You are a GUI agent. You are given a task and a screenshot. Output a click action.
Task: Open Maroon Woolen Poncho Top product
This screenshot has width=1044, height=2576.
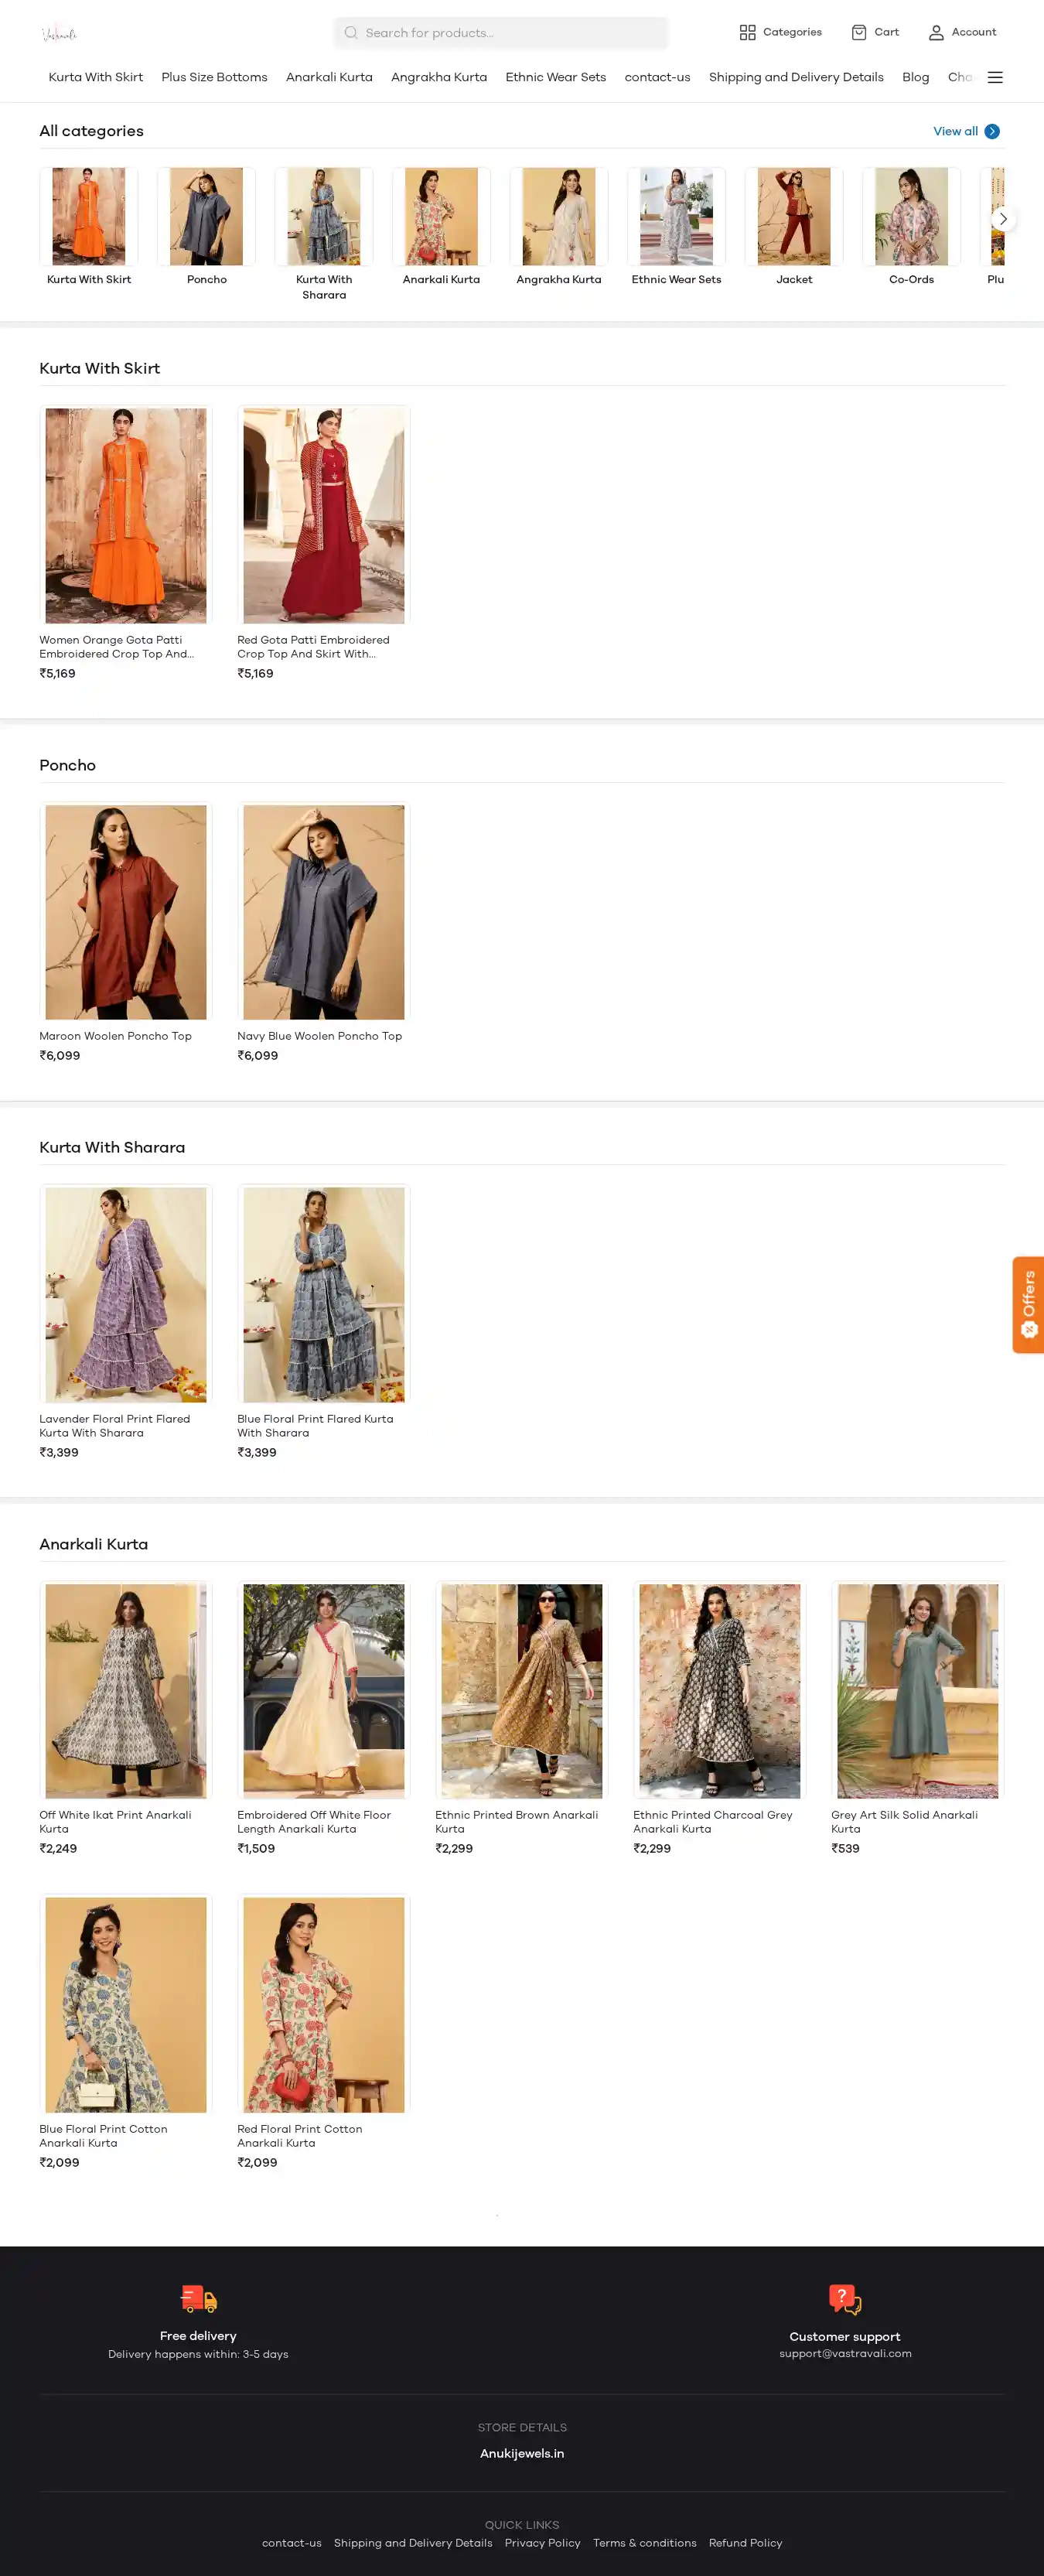click(126, 912)
